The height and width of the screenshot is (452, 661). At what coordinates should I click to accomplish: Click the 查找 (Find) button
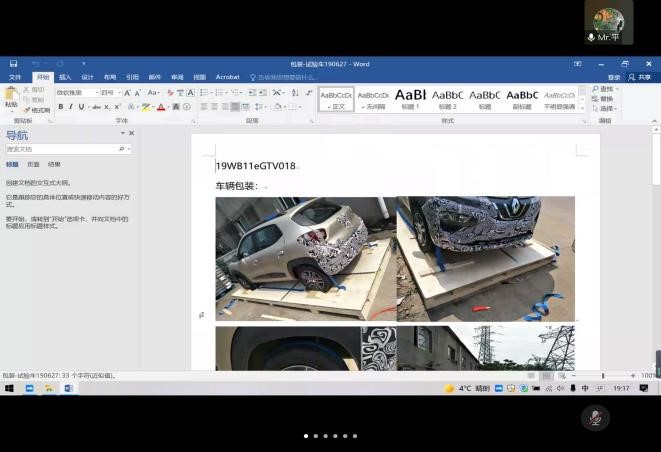coord(605,89)
